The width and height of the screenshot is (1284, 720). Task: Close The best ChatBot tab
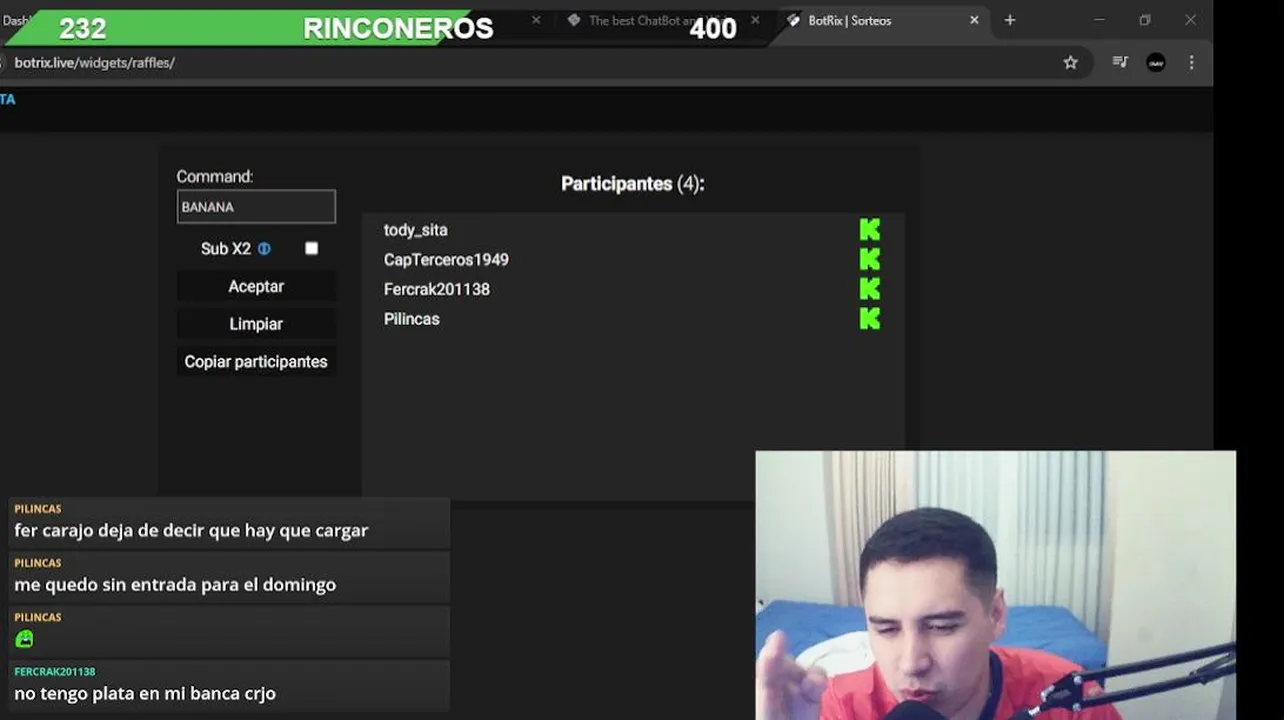tap(755, 20)
